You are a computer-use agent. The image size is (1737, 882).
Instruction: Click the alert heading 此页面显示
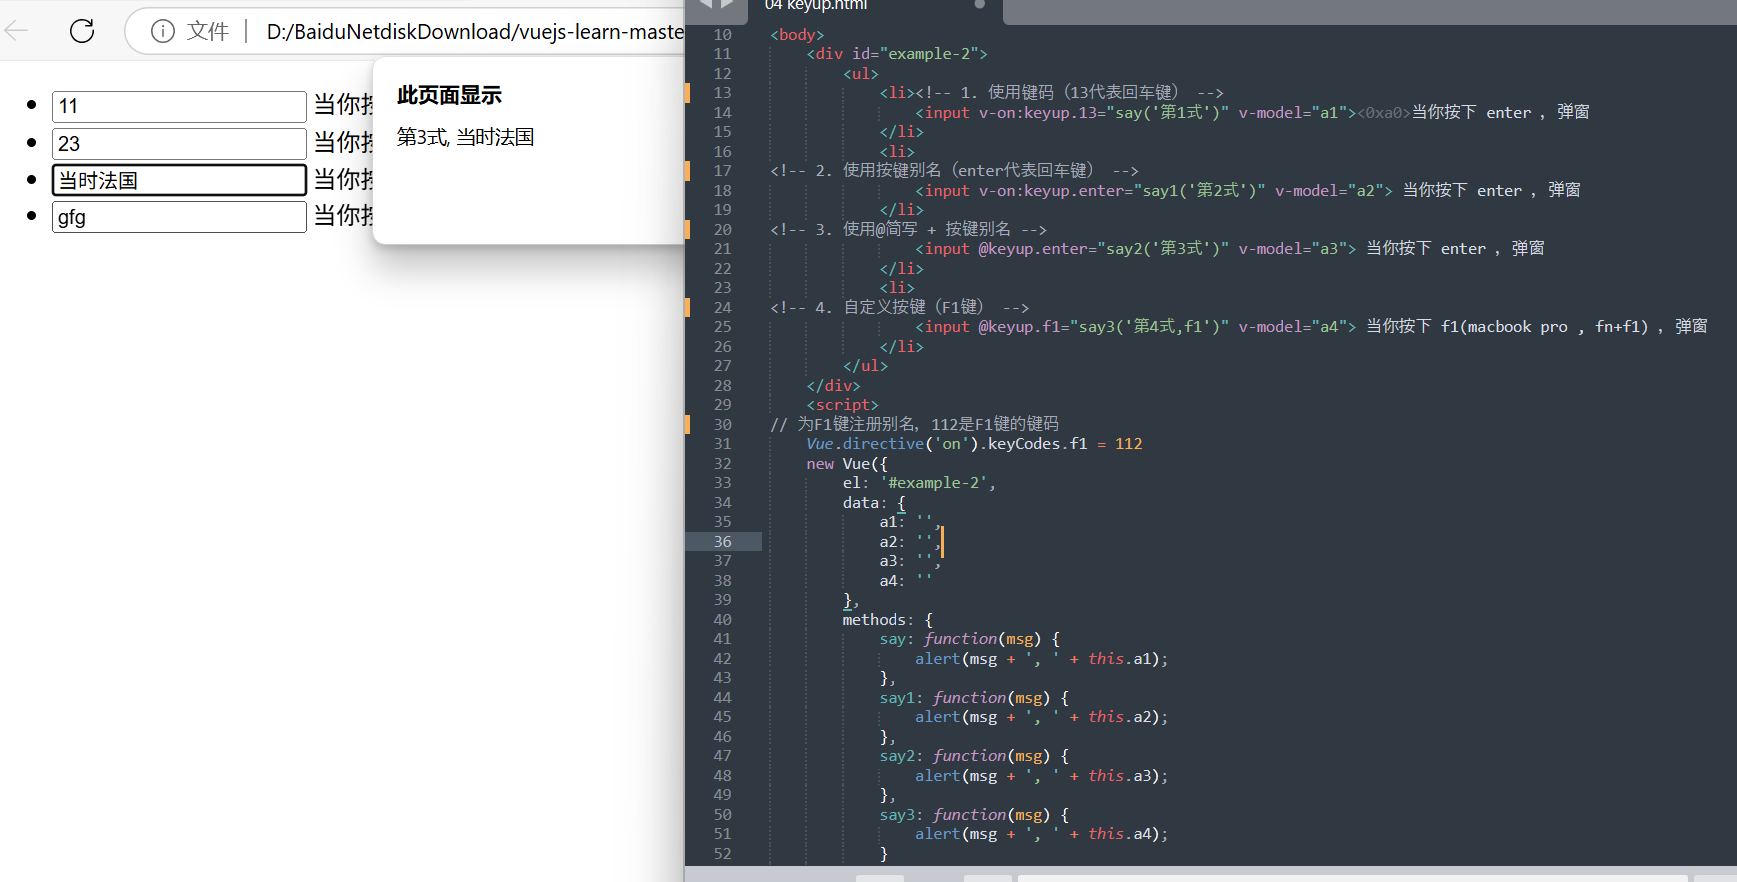coord(449,95)
